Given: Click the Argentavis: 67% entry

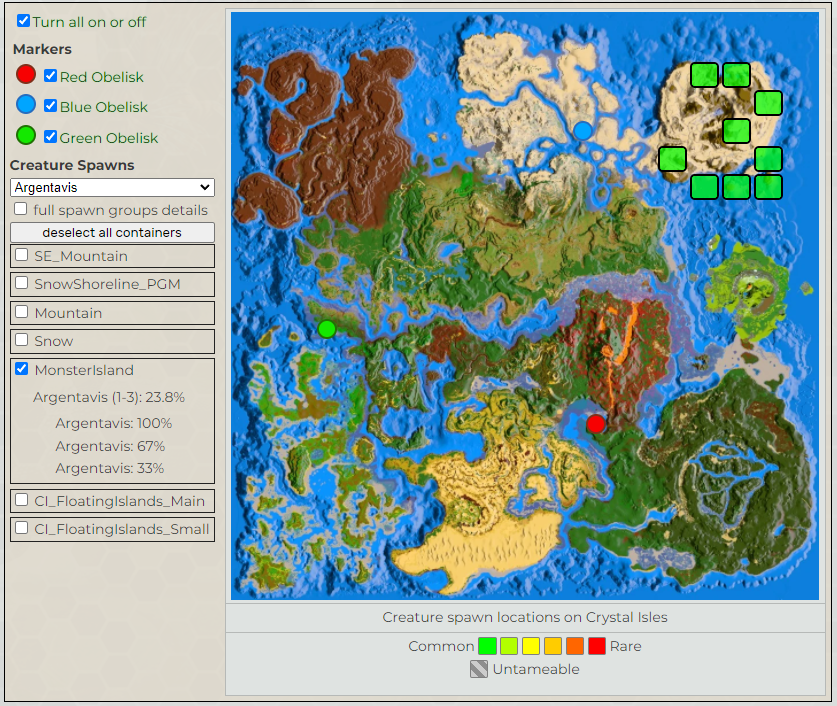Looking at the screenshot, I should click(110, 446).
